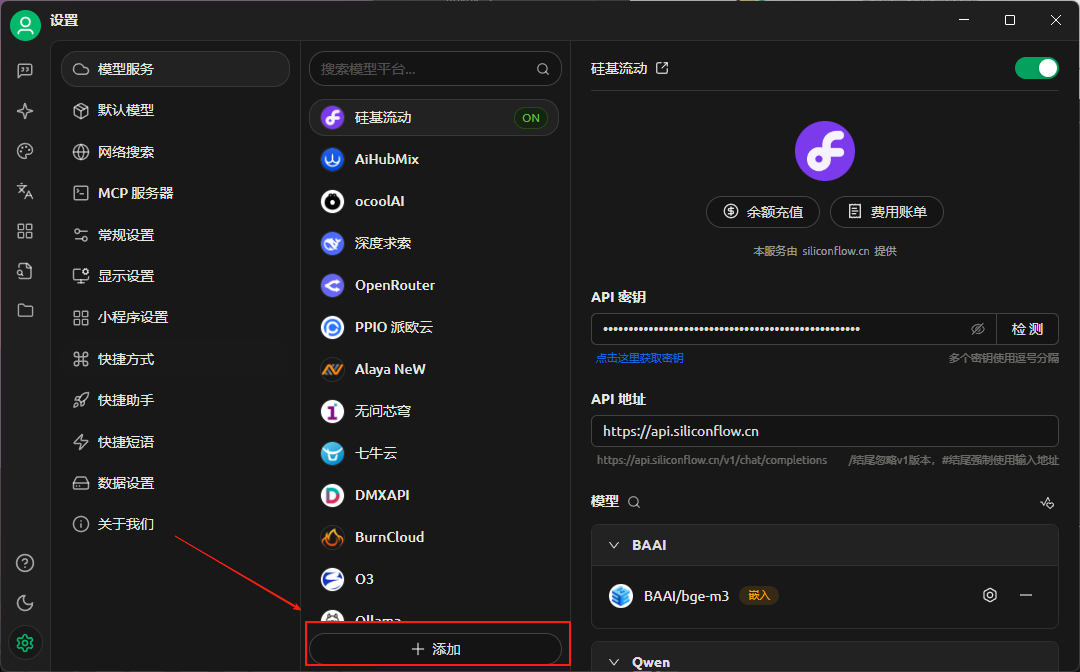Image resolution: width=1080 pixels, height=672 pixels.
Task: Collapse the BAAI model group
Action: tap(614, 545)
